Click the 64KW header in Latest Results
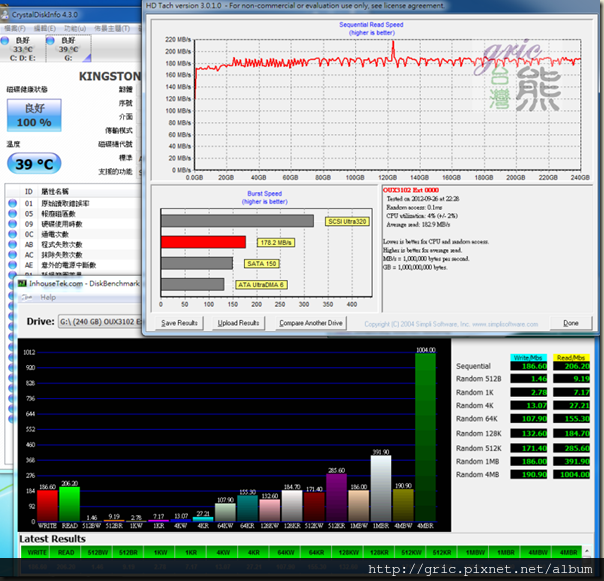This screenshot has width=604, height=581. point(285,552)
